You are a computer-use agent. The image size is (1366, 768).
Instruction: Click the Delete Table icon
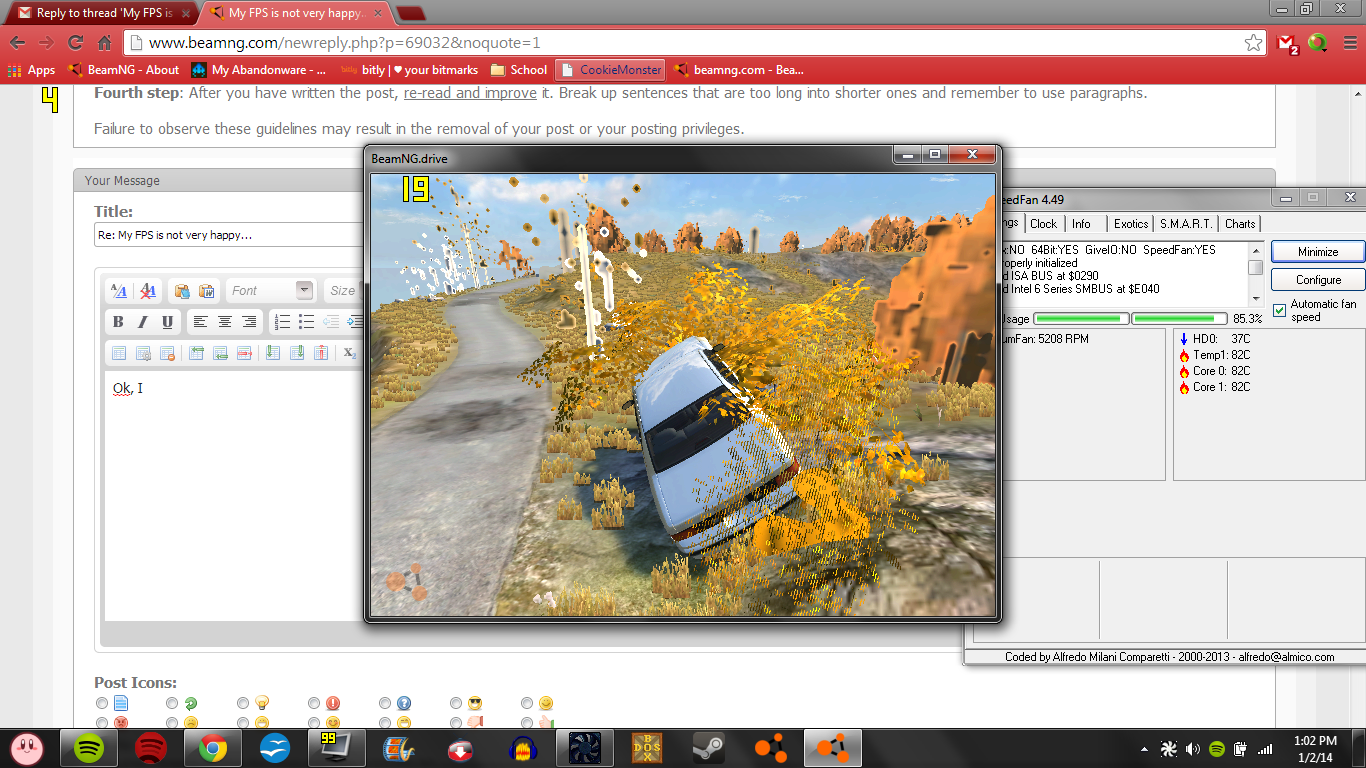[167, 353]
